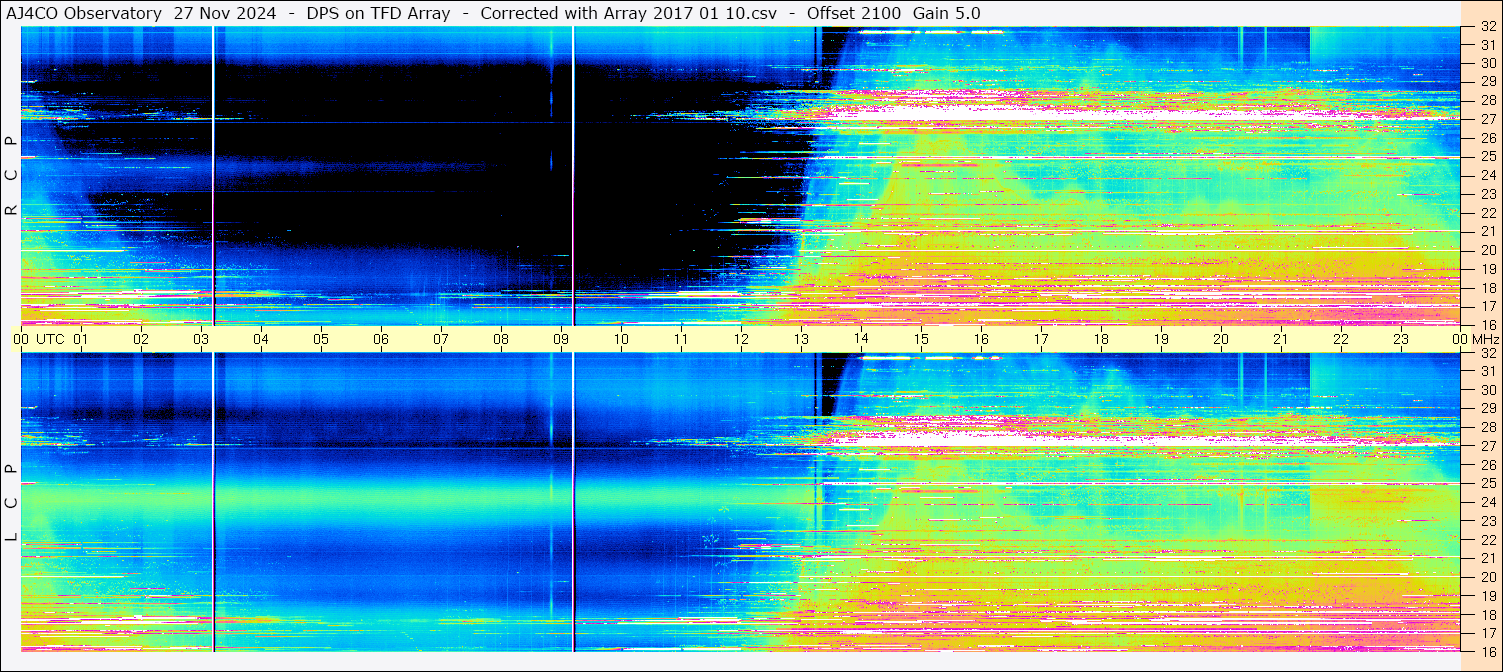The height and width of the screenshot is (672, 1503).
Task: Click upper panel frequency label '20'
Action: pos(1487,250)
